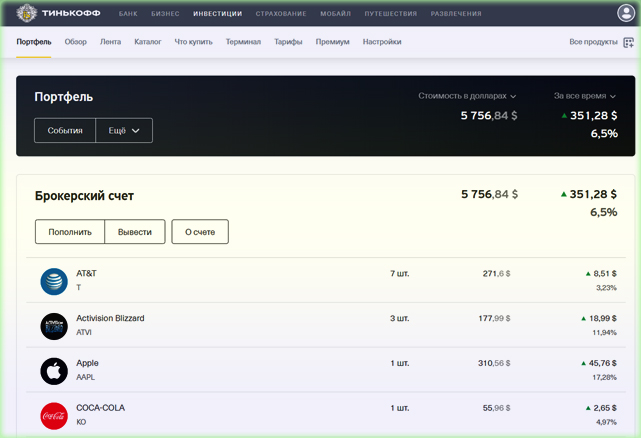Open the За все время dropdown
The height and width of the screenshot is (438, 641).
pos(585,96)
